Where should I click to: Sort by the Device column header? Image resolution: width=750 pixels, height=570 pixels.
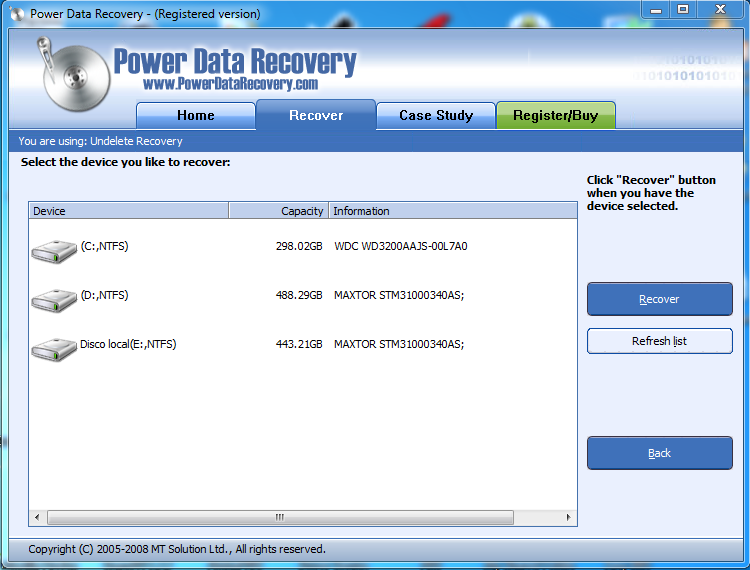point(128,211)
